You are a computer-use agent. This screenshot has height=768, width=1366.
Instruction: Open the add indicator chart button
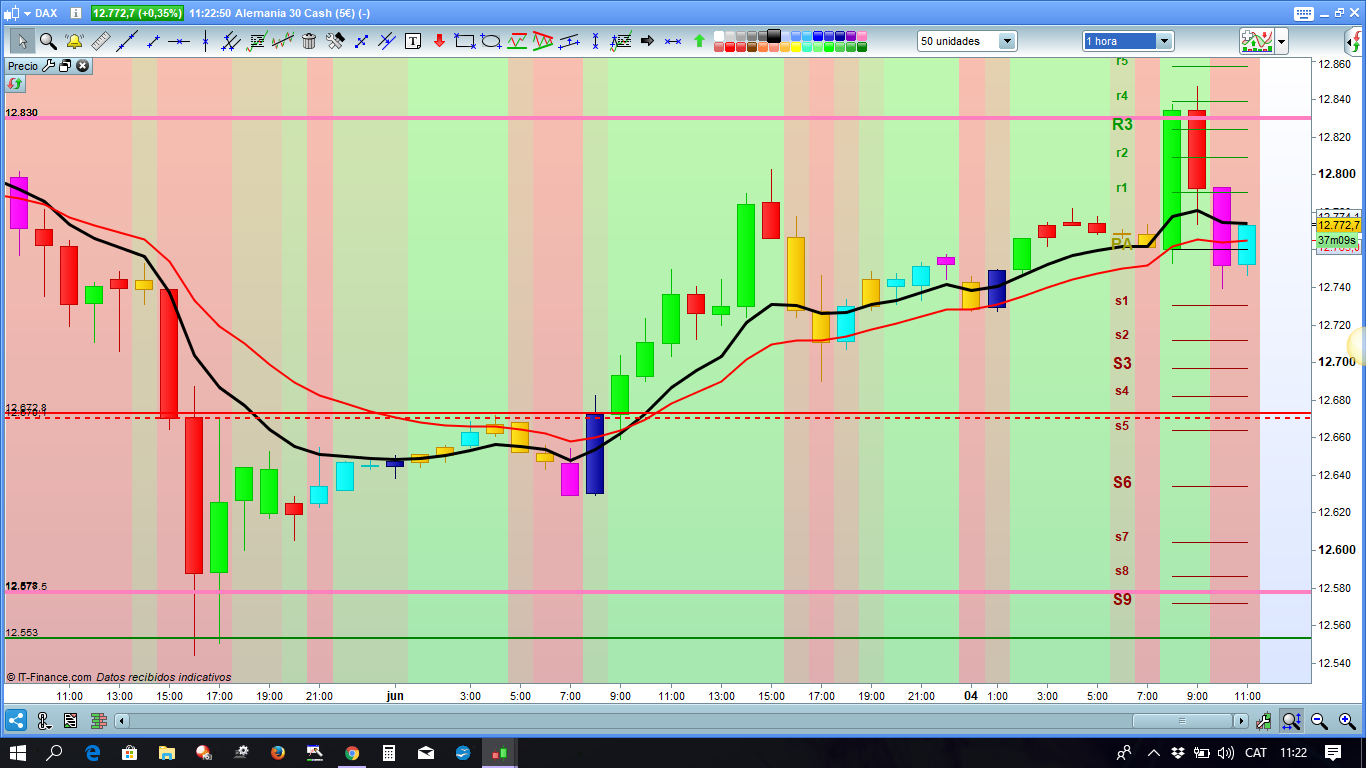(x=1257, y=41)
